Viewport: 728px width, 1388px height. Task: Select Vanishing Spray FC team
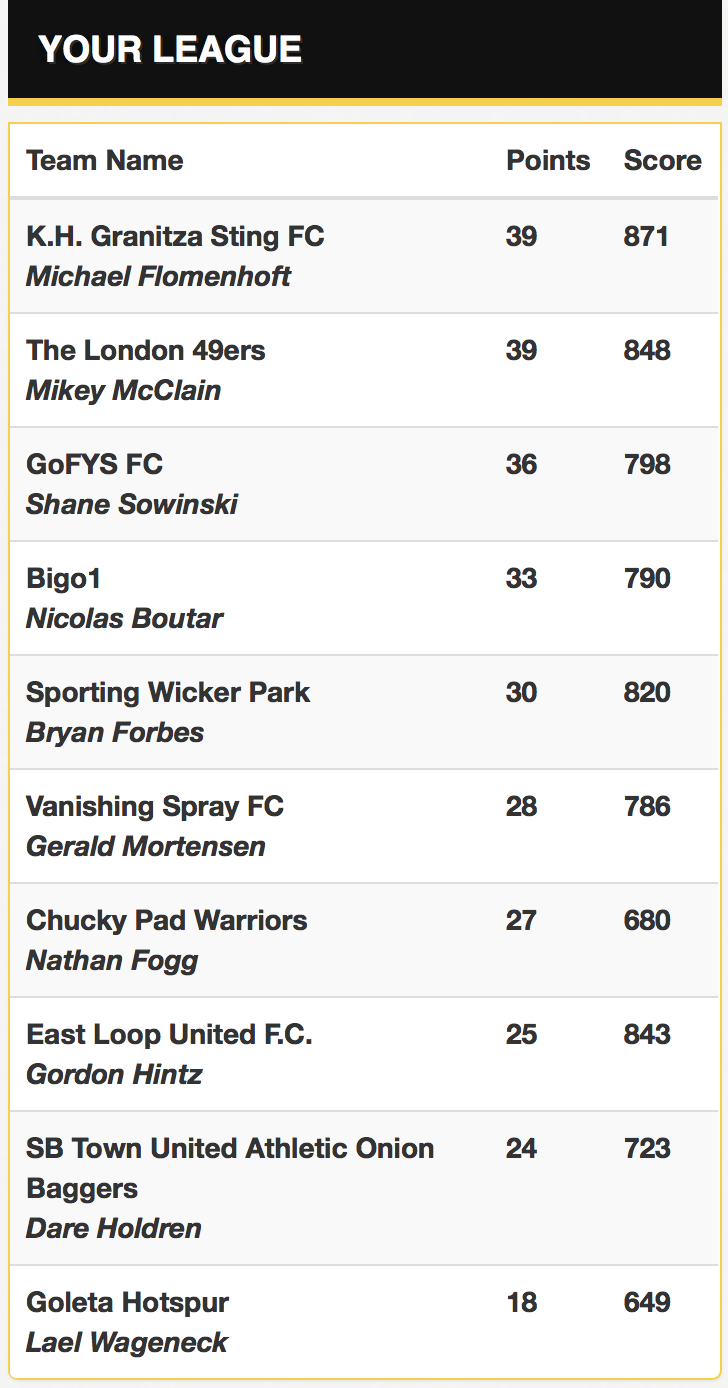[x=155, y=807]
